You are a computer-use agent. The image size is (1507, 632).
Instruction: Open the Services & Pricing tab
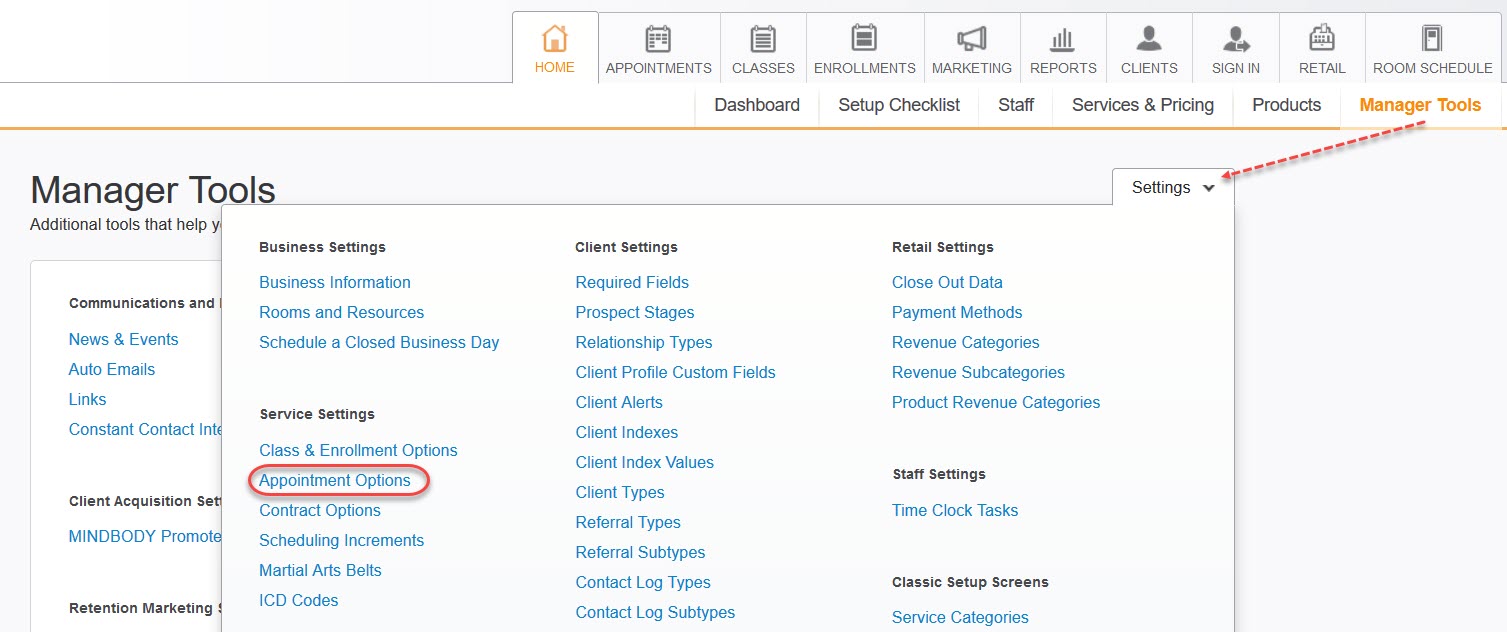click(1142, 105)
